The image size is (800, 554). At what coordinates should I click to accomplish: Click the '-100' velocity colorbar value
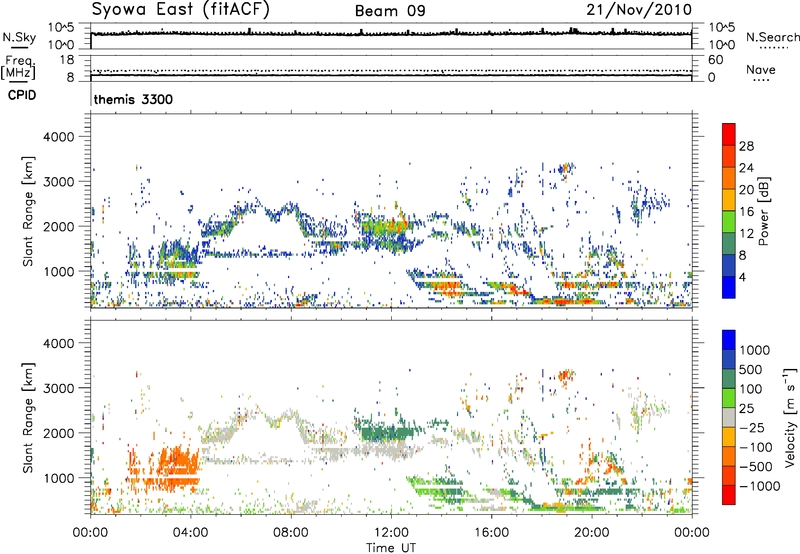pos(756,447)
